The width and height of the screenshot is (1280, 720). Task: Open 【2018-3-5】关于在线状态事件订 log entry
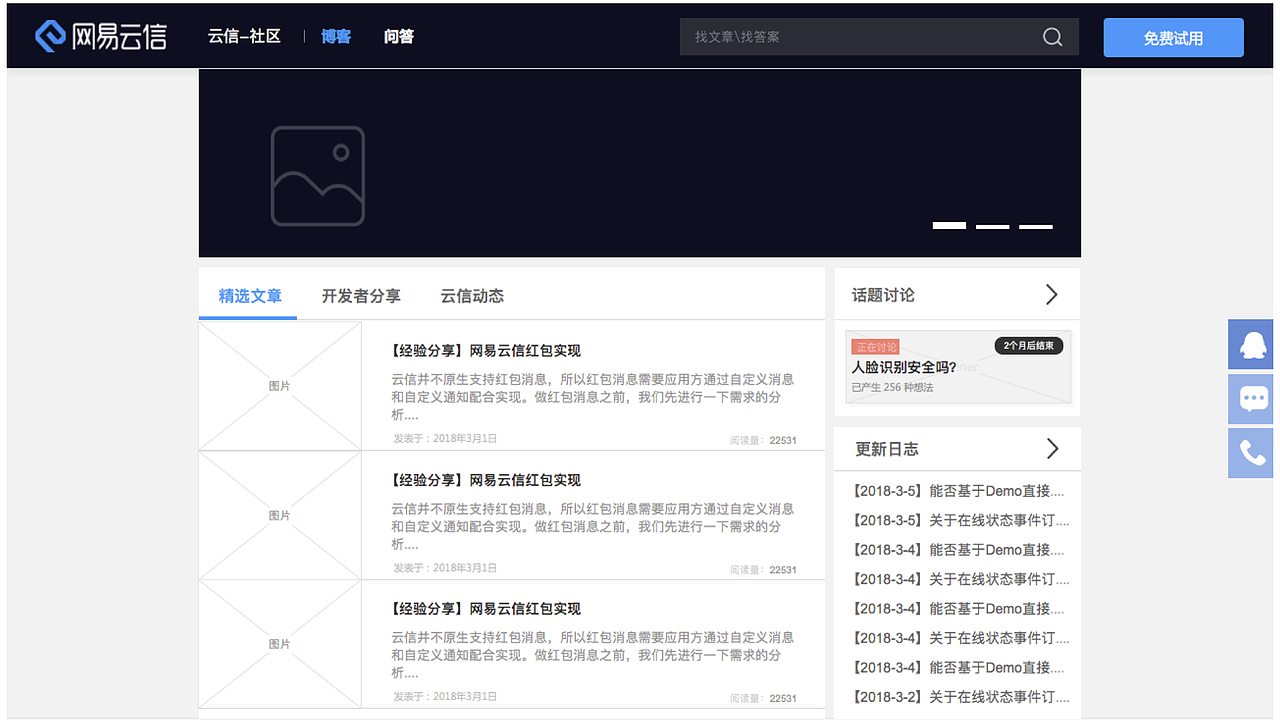click(x=960, y=520)
